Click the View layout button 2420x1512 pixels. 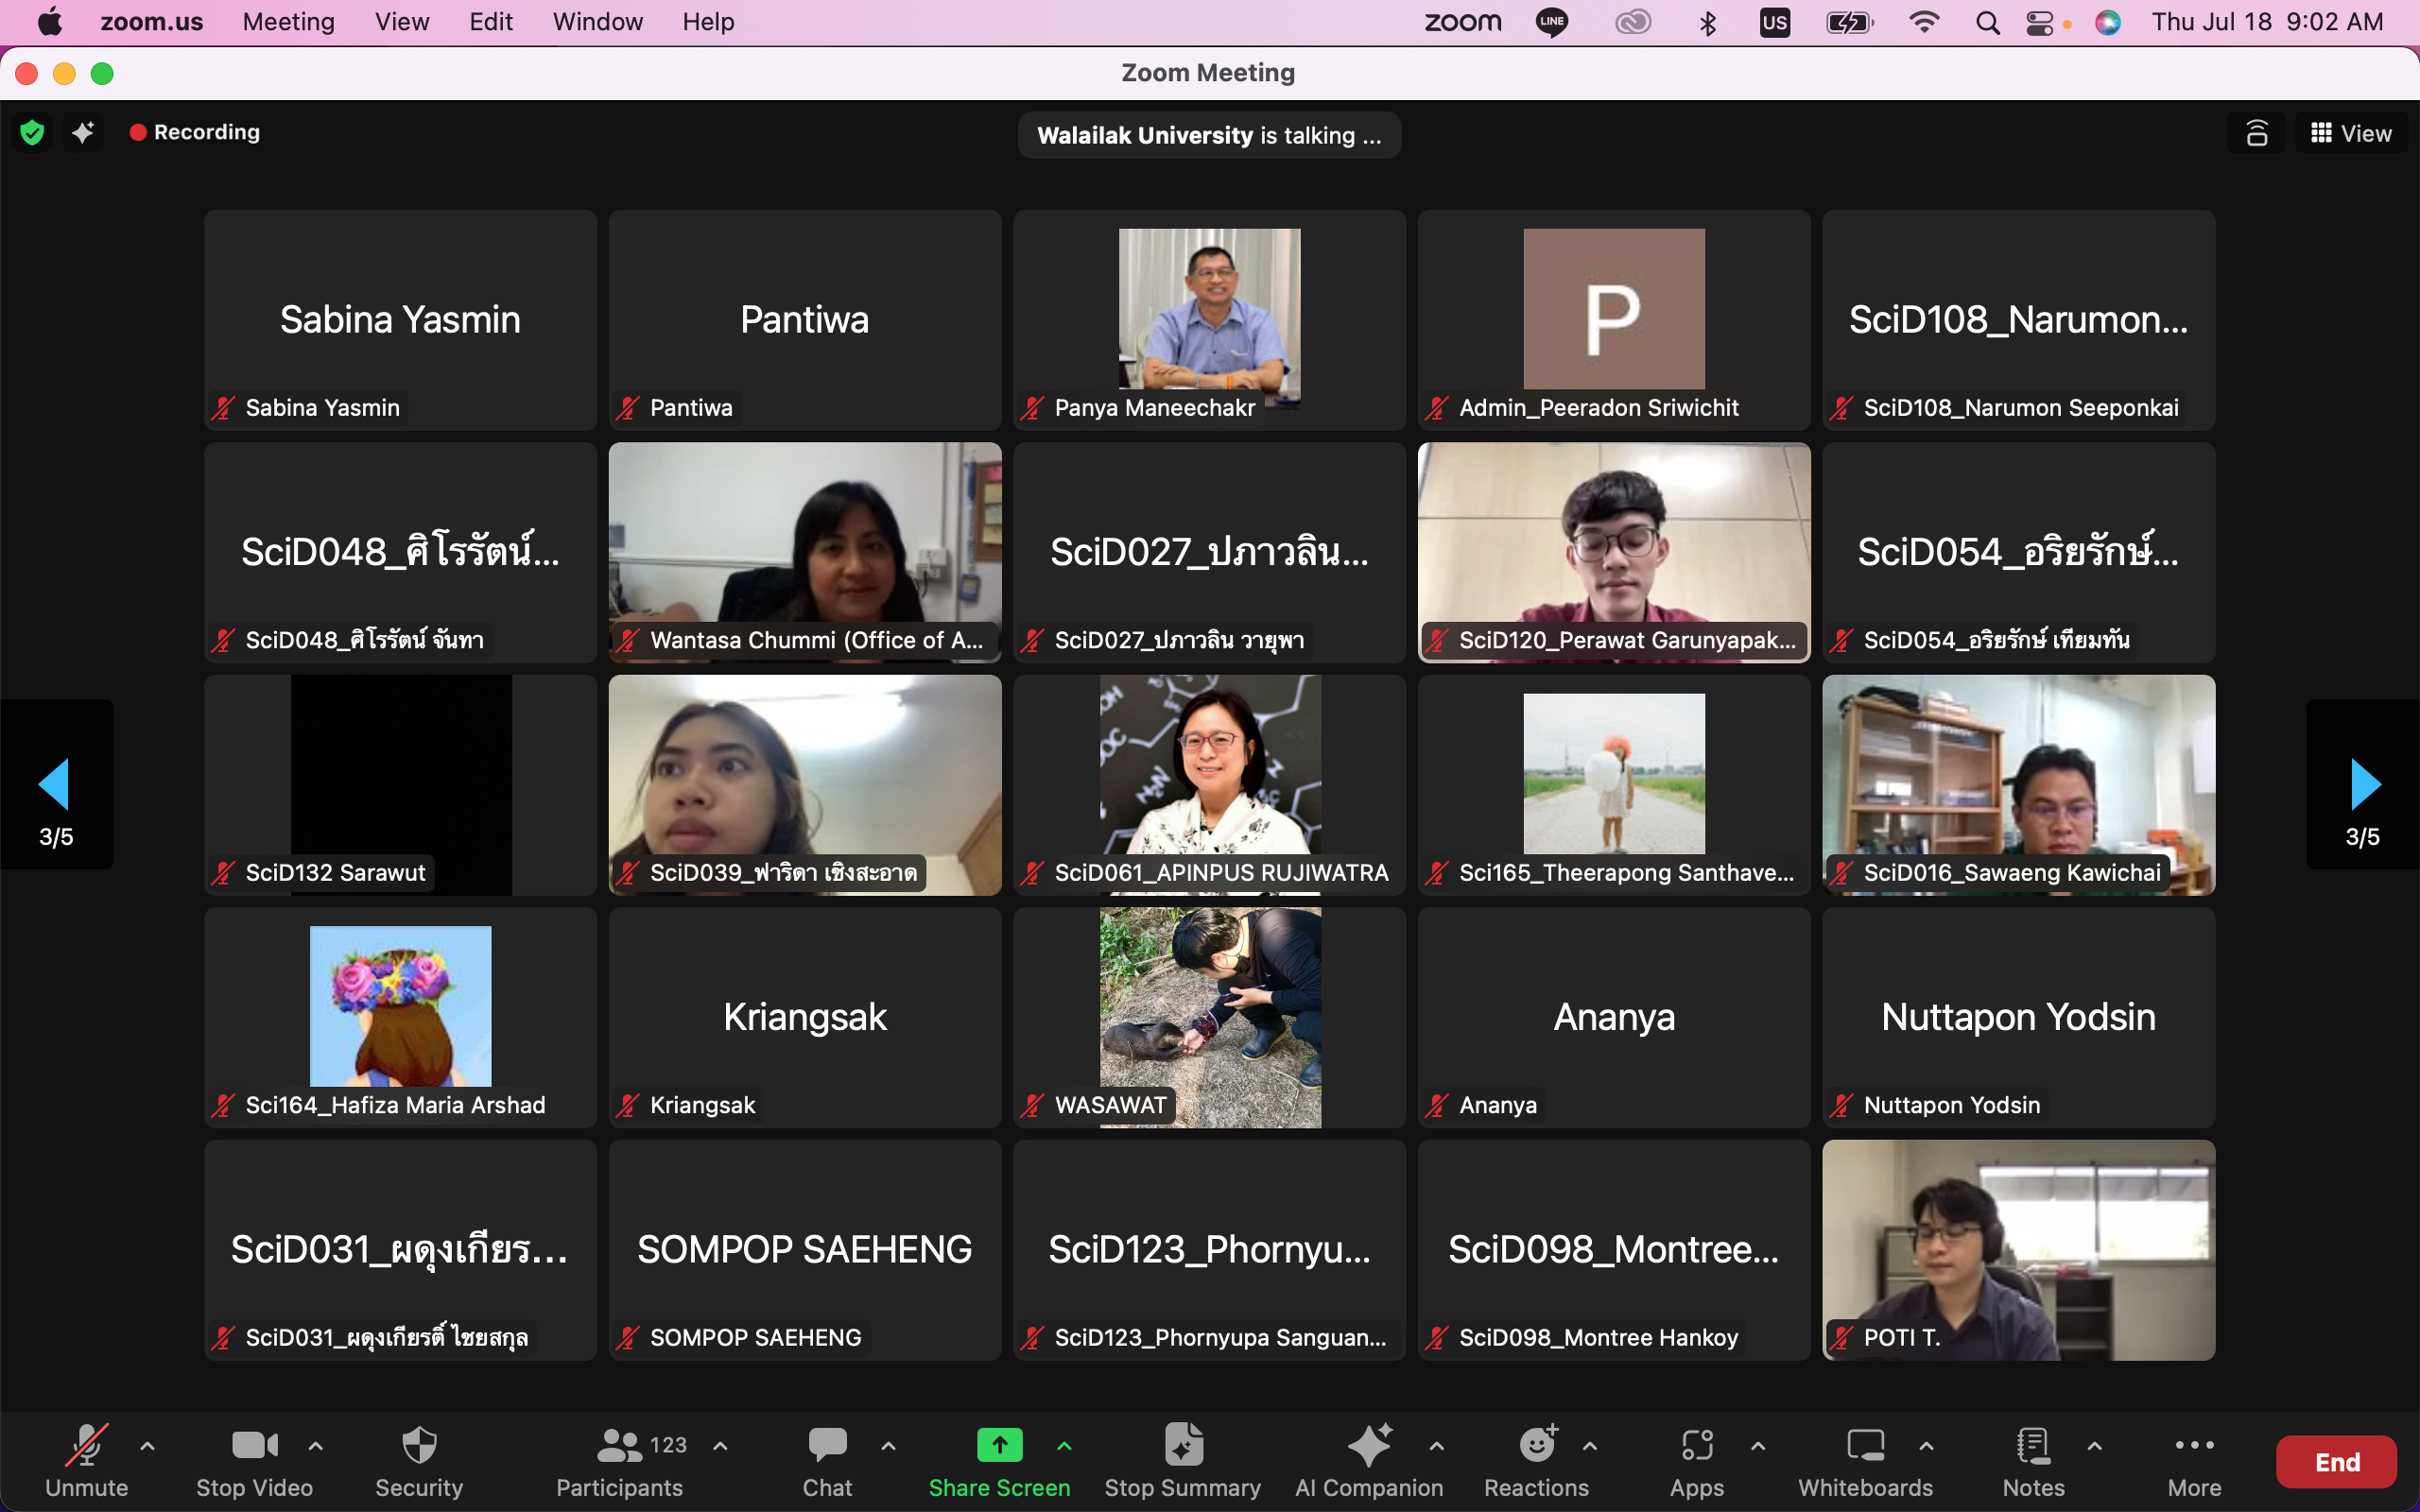coord(2351,133)
